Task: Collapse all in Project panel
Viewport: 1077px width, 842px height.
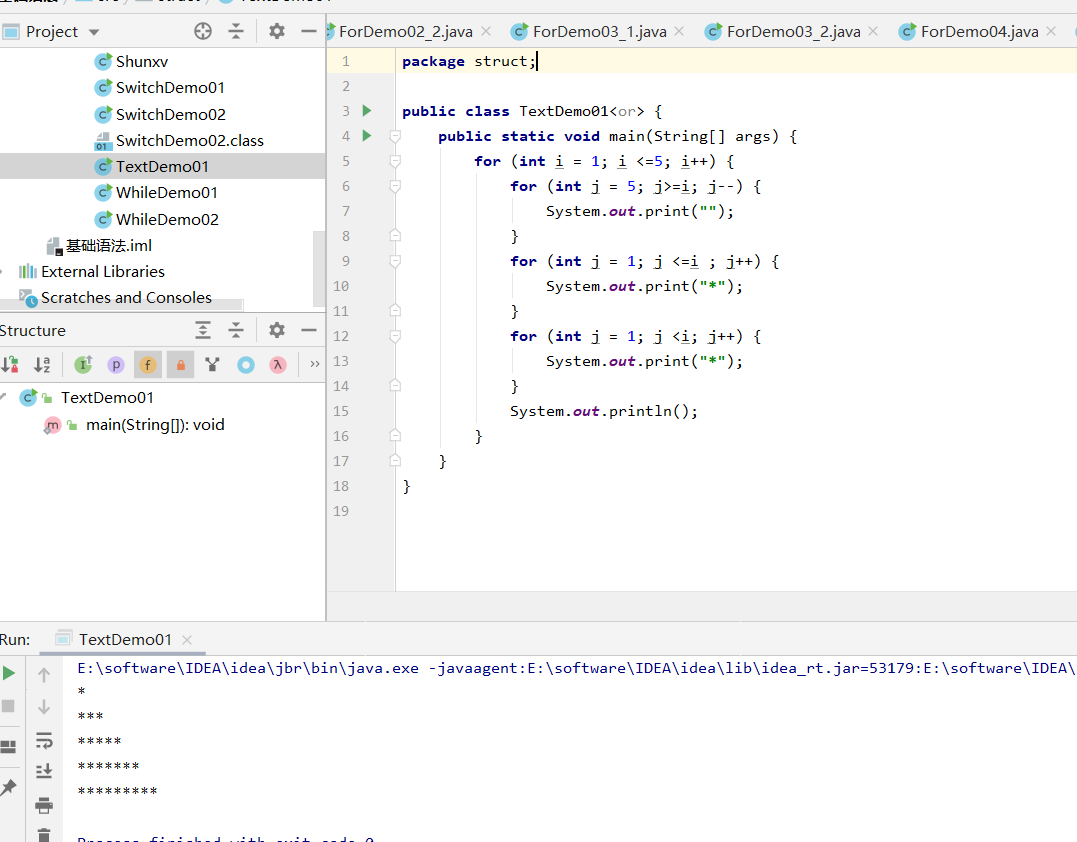Action: [236, 31]
